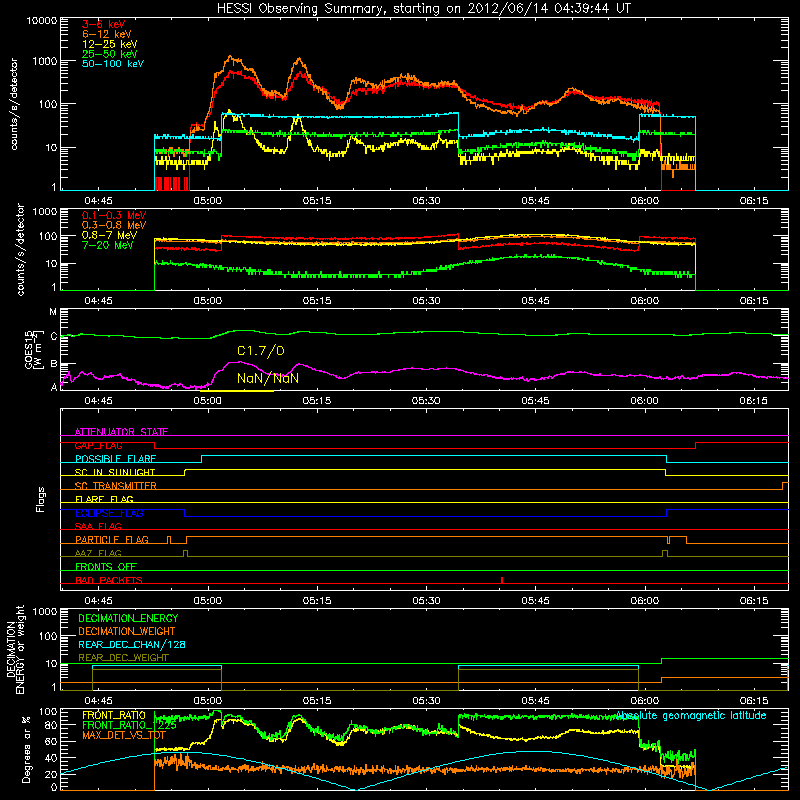Select the BAD_PACKETS flag label
Viewport: 800px width, 800px height.
(109, 580)
